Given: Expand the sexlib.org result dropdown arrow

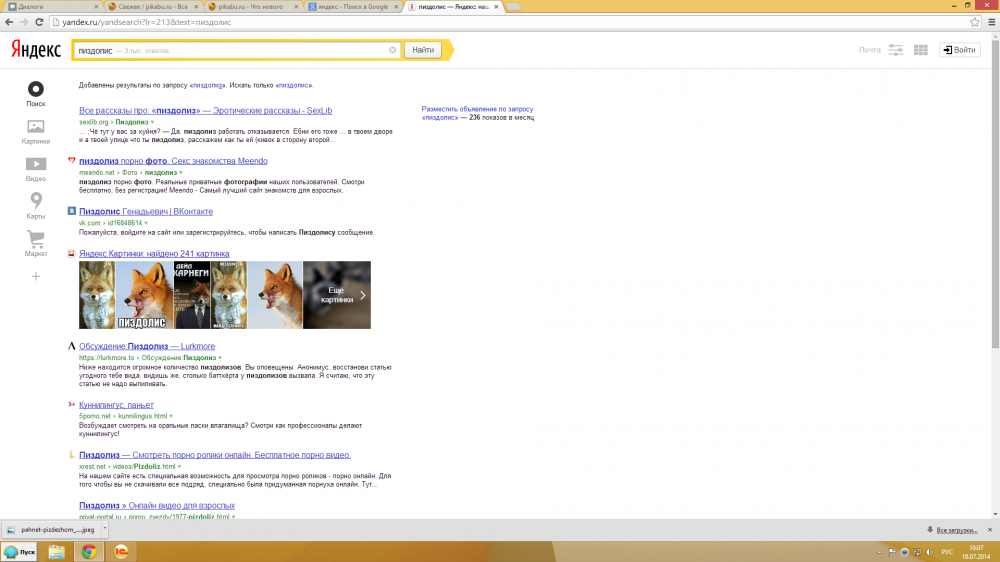Looking at the screenshot, I should pos(152,122).
